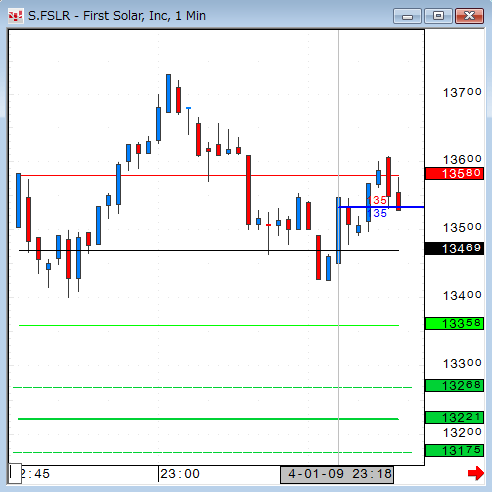Select the green 13175 price label
The height and width of the screenshot is (492, 492).
click(x=454, y=451)
